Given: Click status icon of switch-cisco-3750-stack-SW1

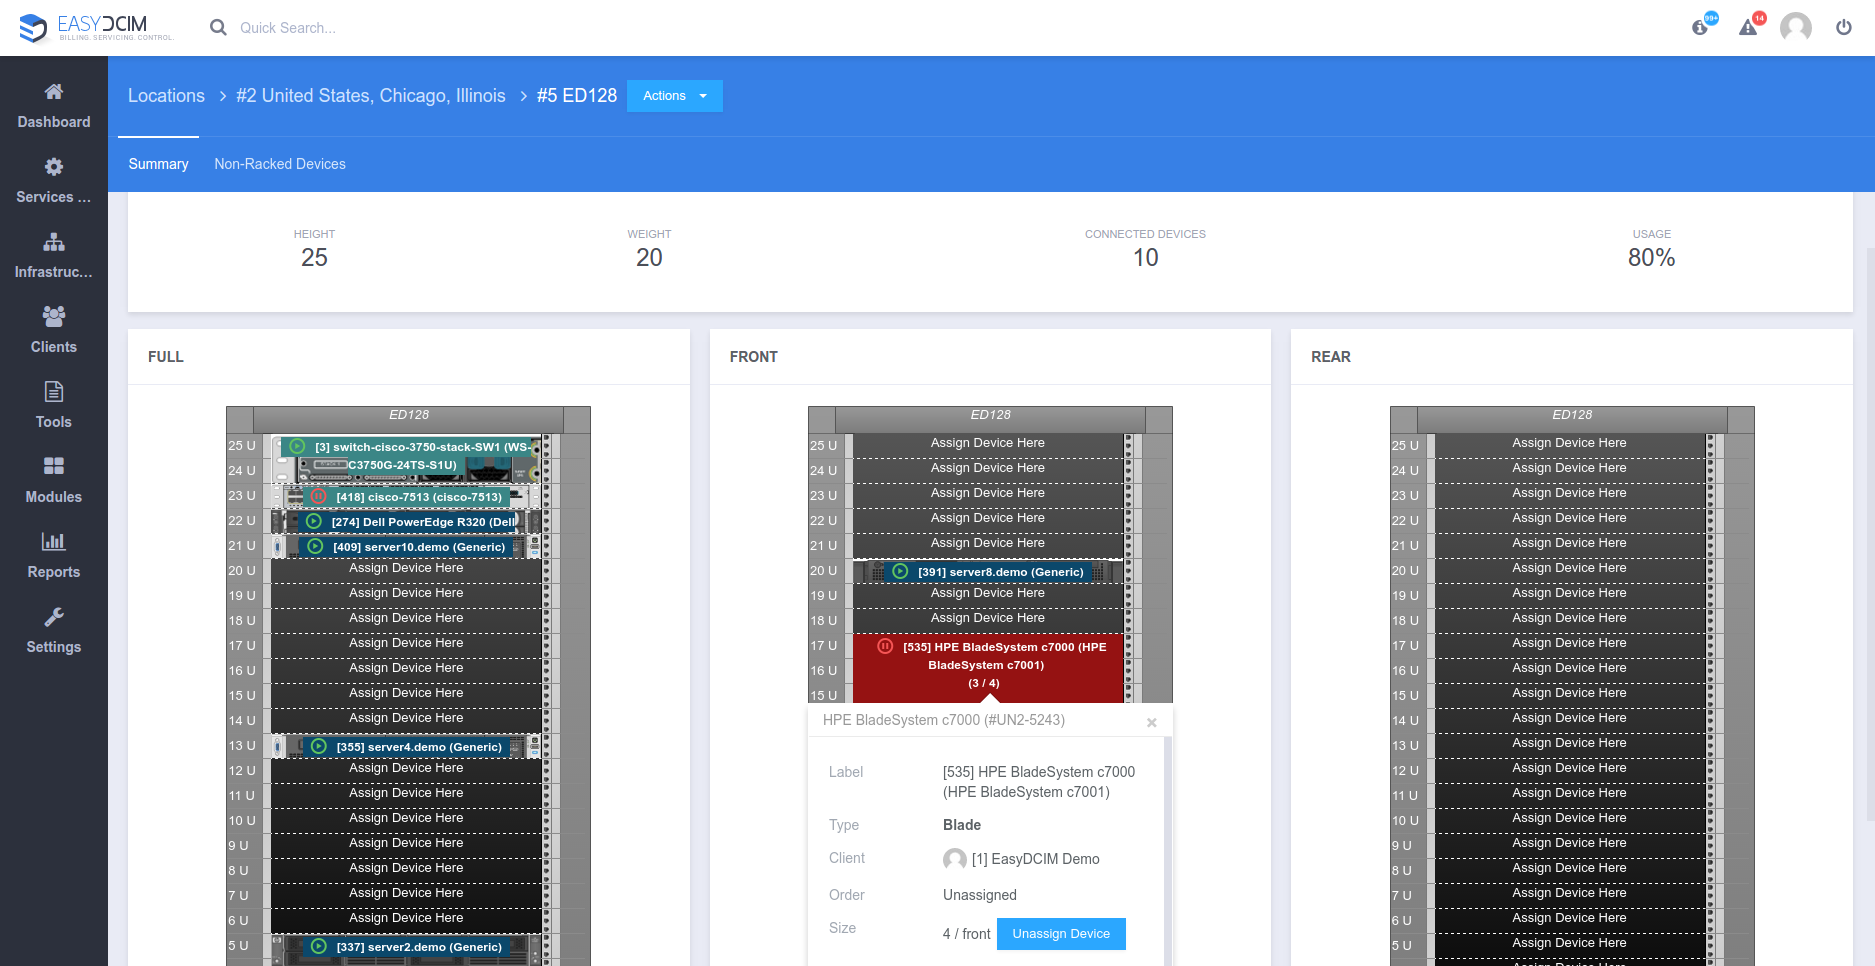Looking at the screenshot, I should pos(297,446).
